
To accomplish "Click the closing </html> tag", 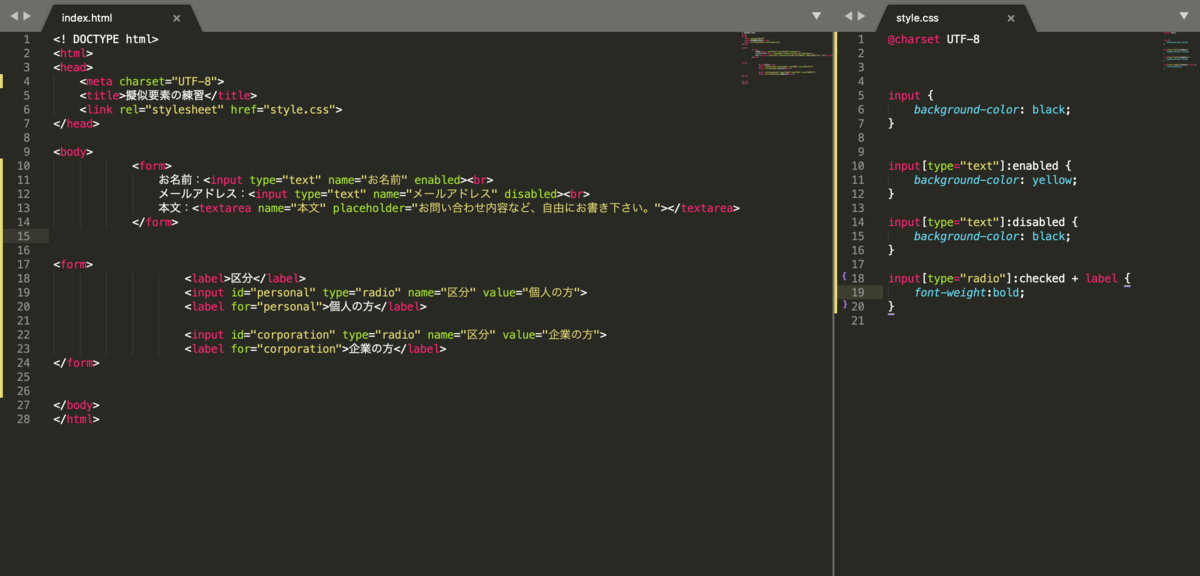I will coord(77,419).
